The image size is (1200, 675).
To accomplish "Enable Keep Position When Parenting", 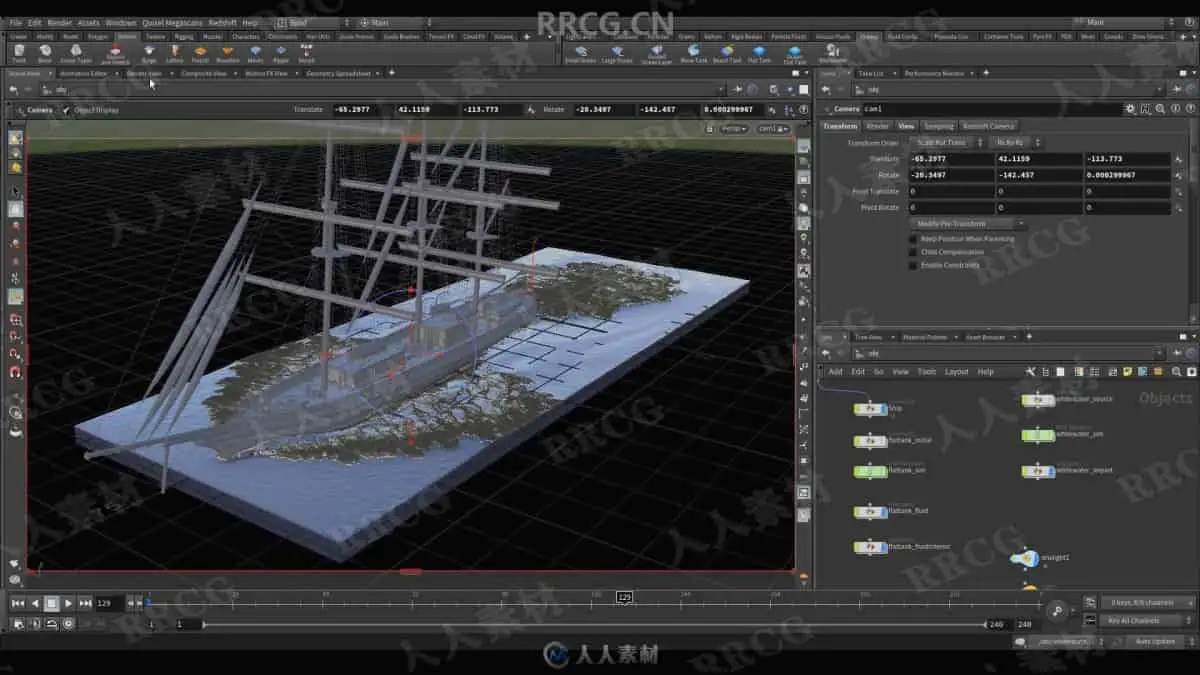I will point(913,239).
